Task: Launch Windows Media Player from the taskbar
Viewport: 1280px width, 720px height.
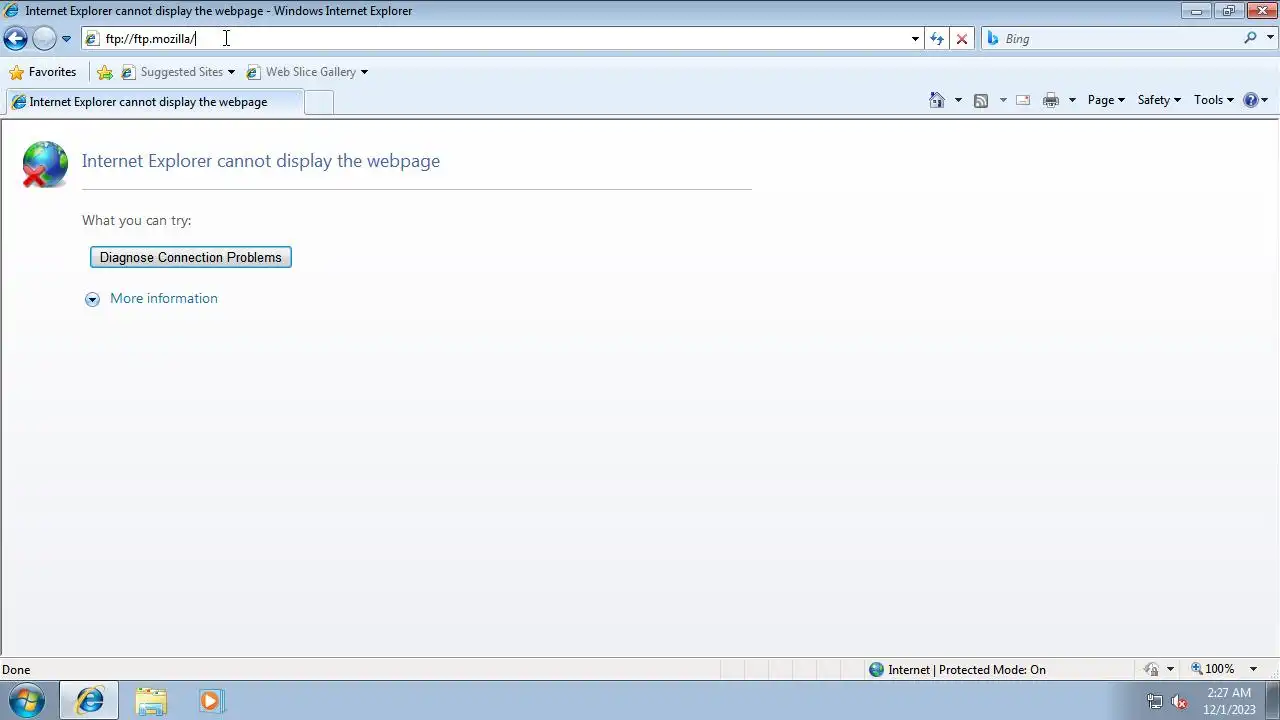Action: click(x=211, y=701)
